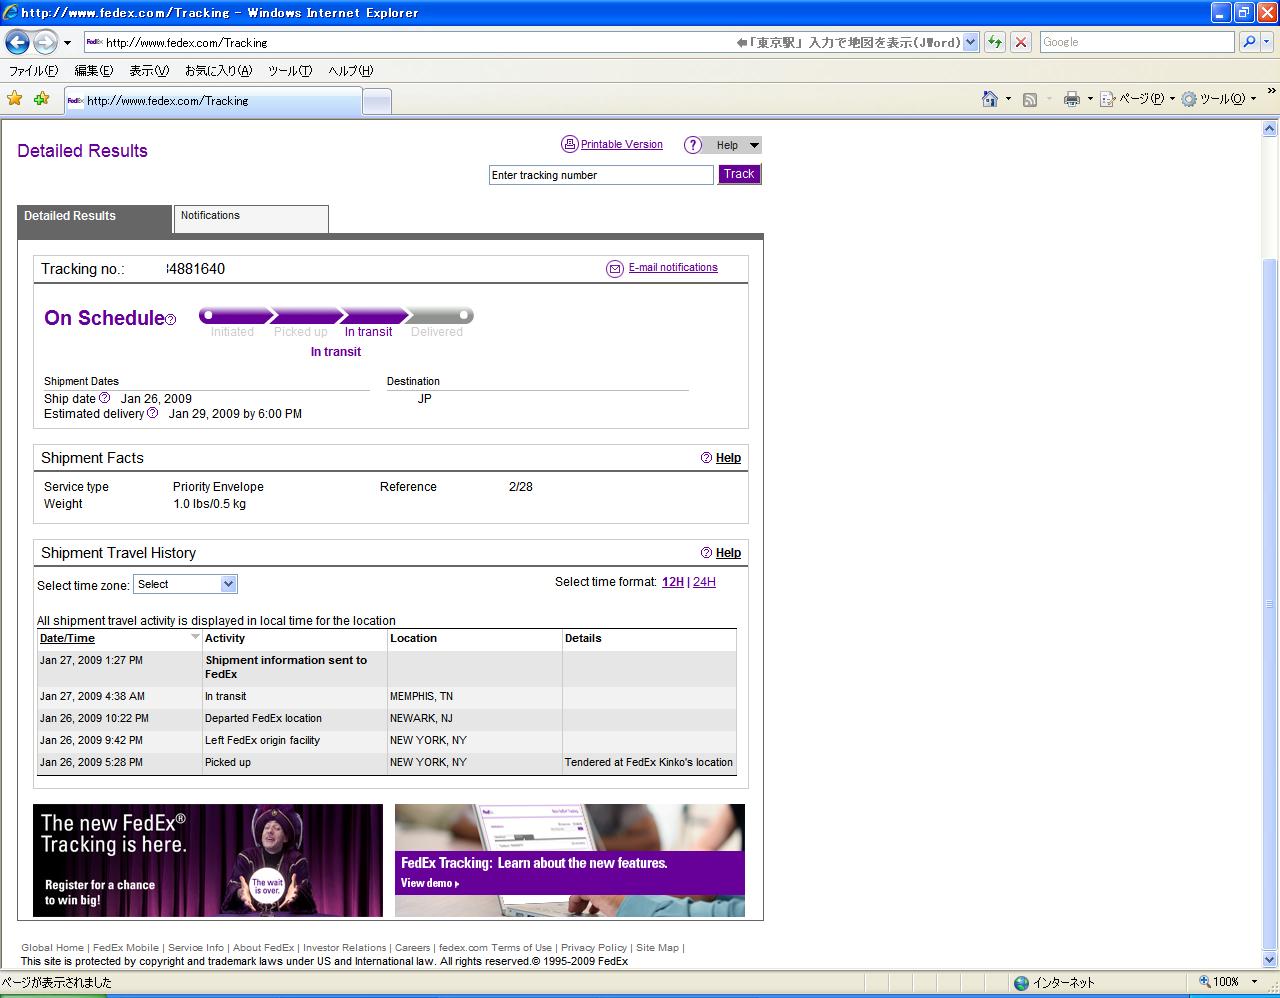Open the recent pages dropdown arrow
This screenshot has height=998, width=1280.
[67, 42]
